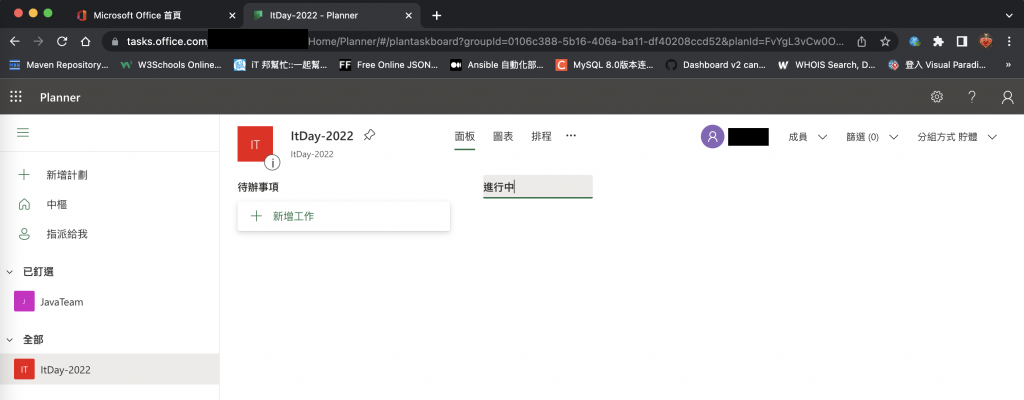Open Ansible 自動化部 bookmark
This screenshot has height=400, width=1024.
tap(496, 65)
